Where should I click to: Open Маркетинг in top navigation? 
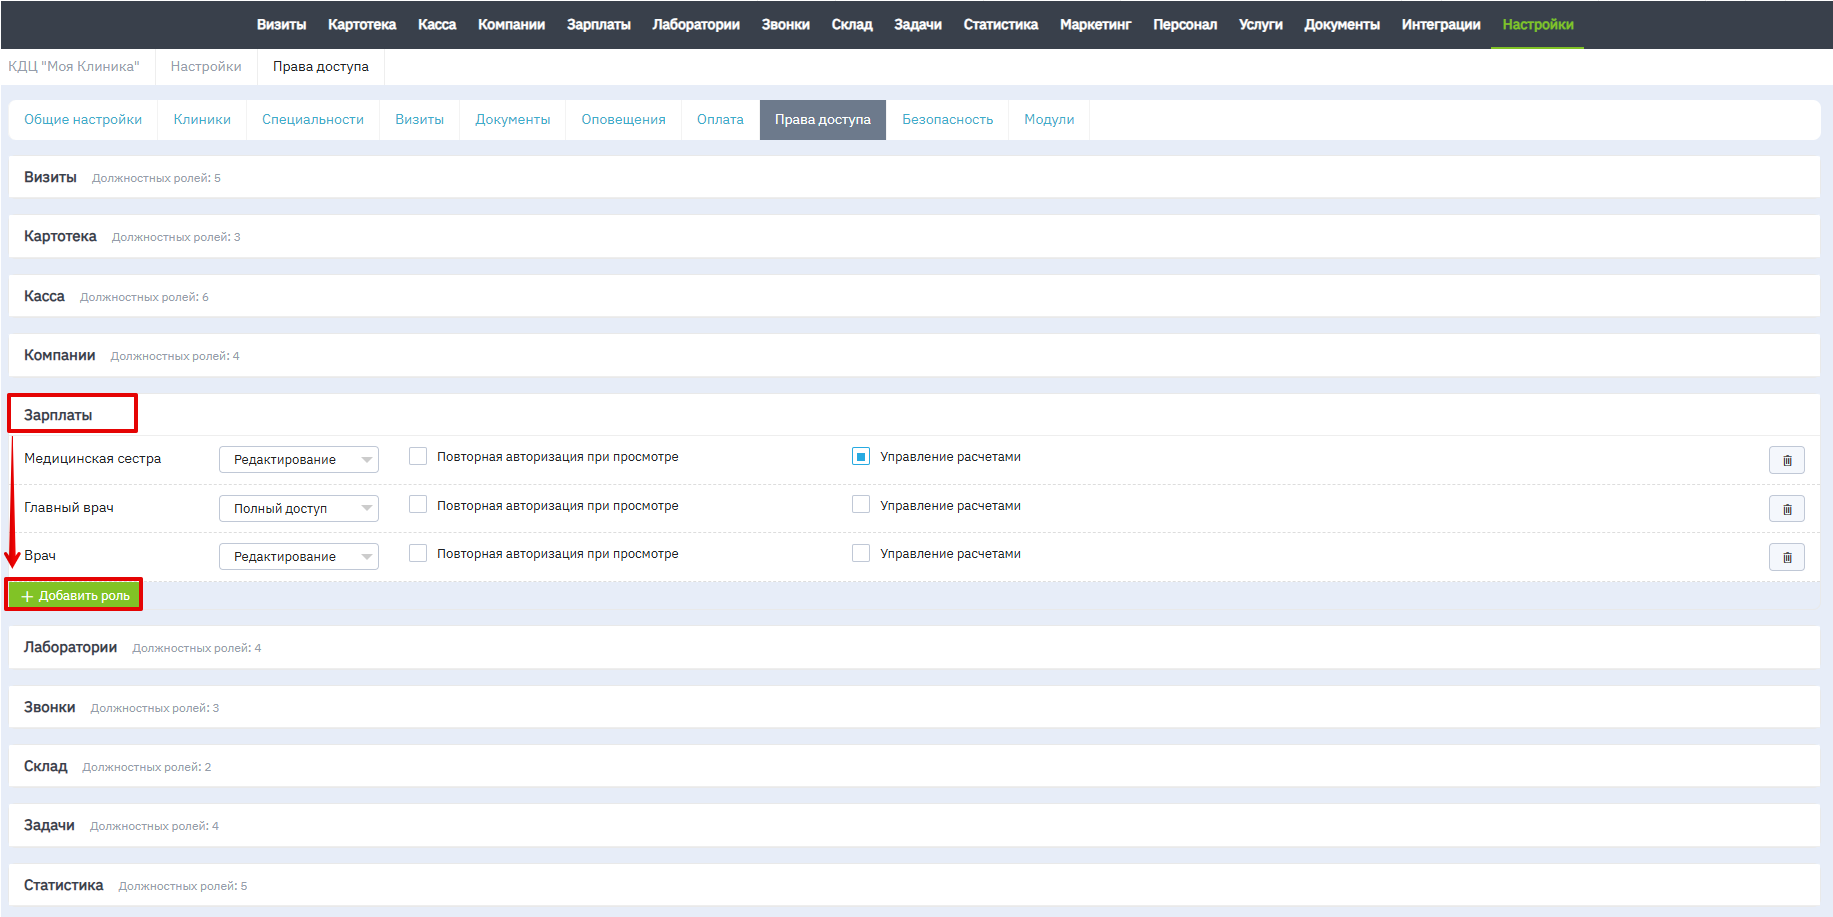point(1095,25)
